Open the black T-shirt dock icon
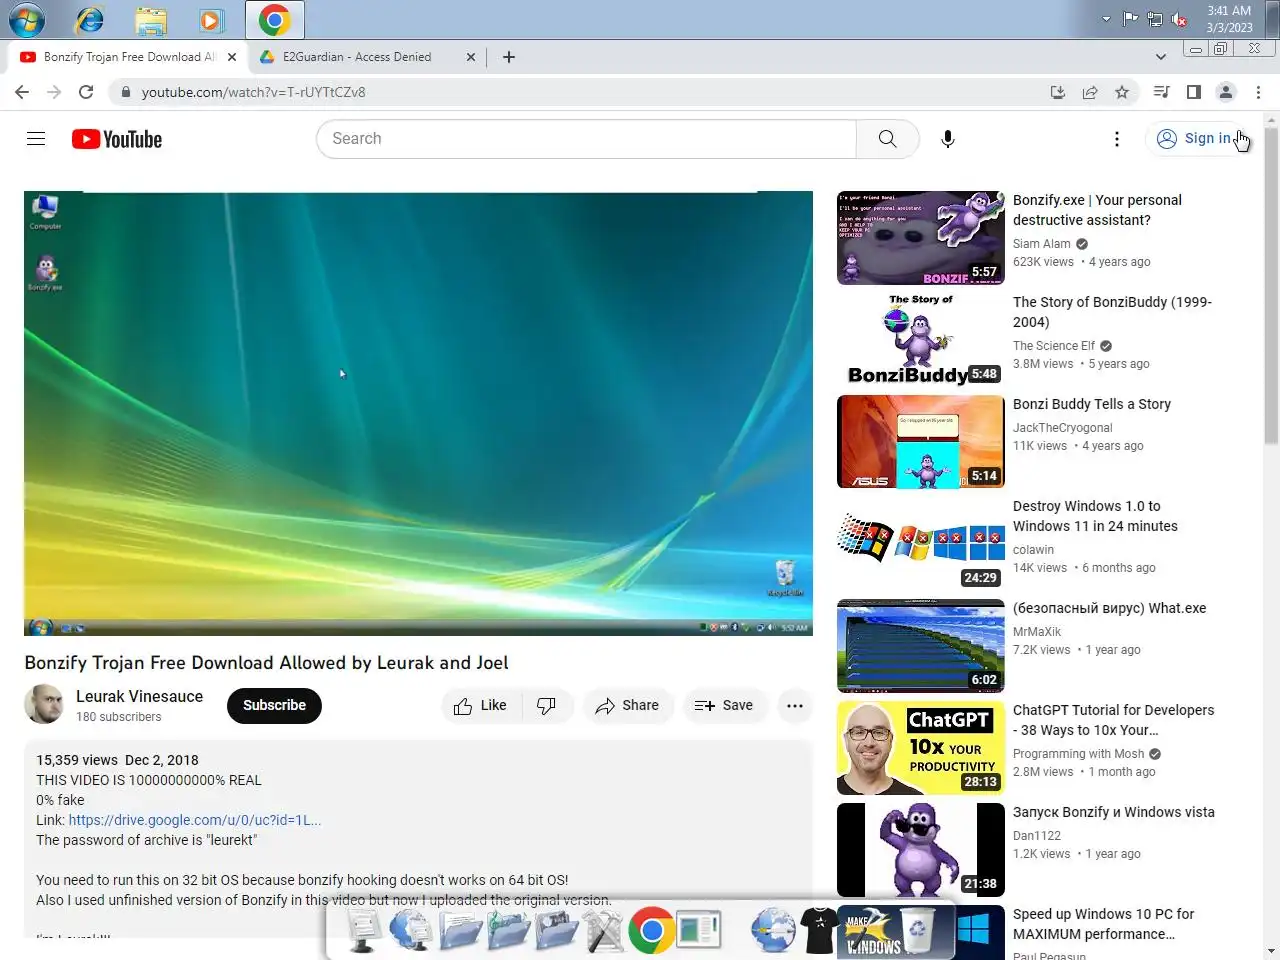The width and height of the screenshot is (1280, 960). 821,931
